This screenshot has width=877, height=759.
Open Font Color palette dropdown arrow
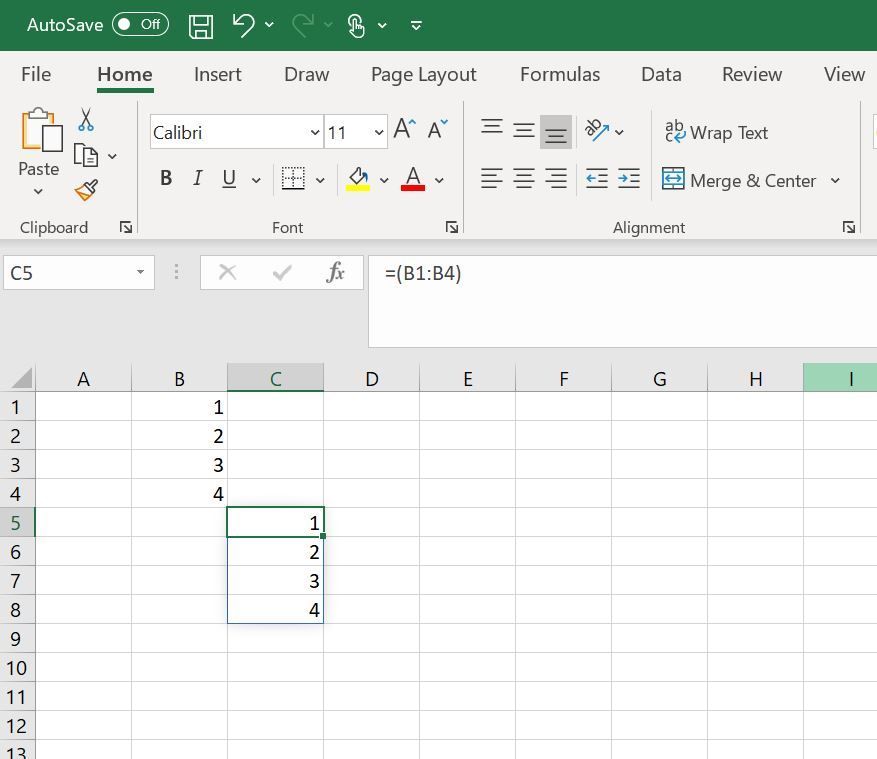coord(440,180)
